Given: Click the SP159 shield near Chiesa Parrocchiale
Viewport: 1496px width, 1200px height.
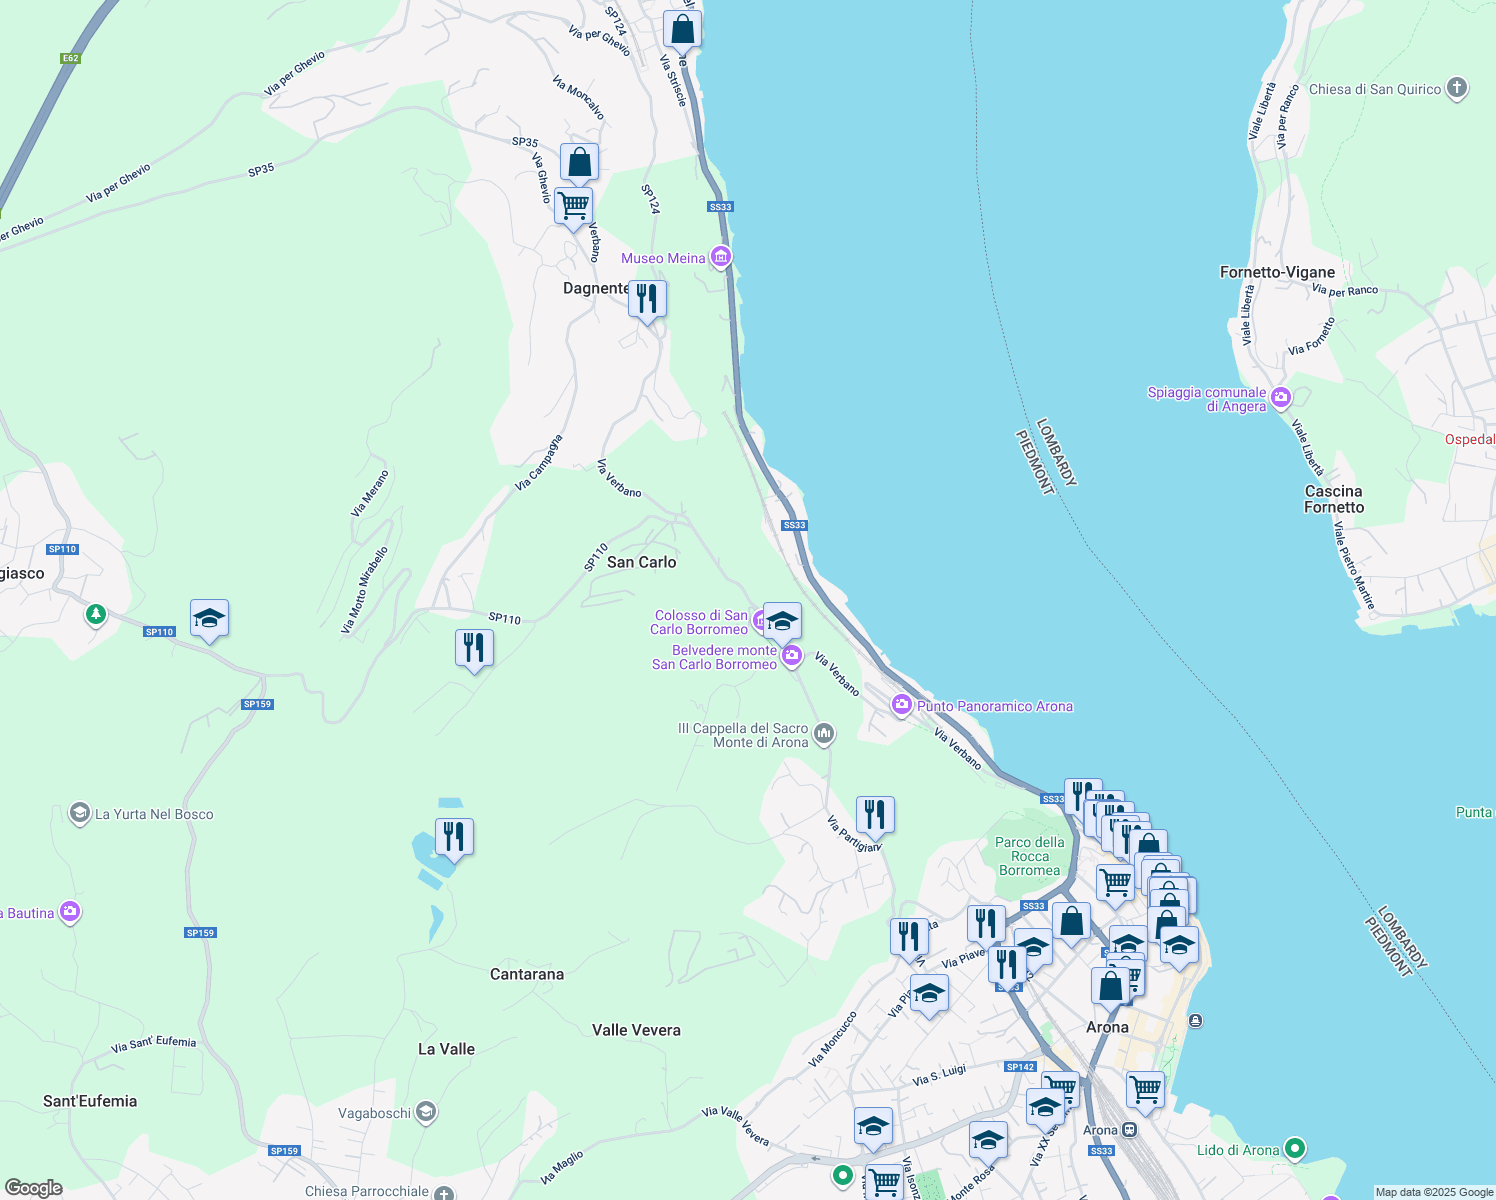Looking at the screenshot, I should click(x=284, y=1151).
